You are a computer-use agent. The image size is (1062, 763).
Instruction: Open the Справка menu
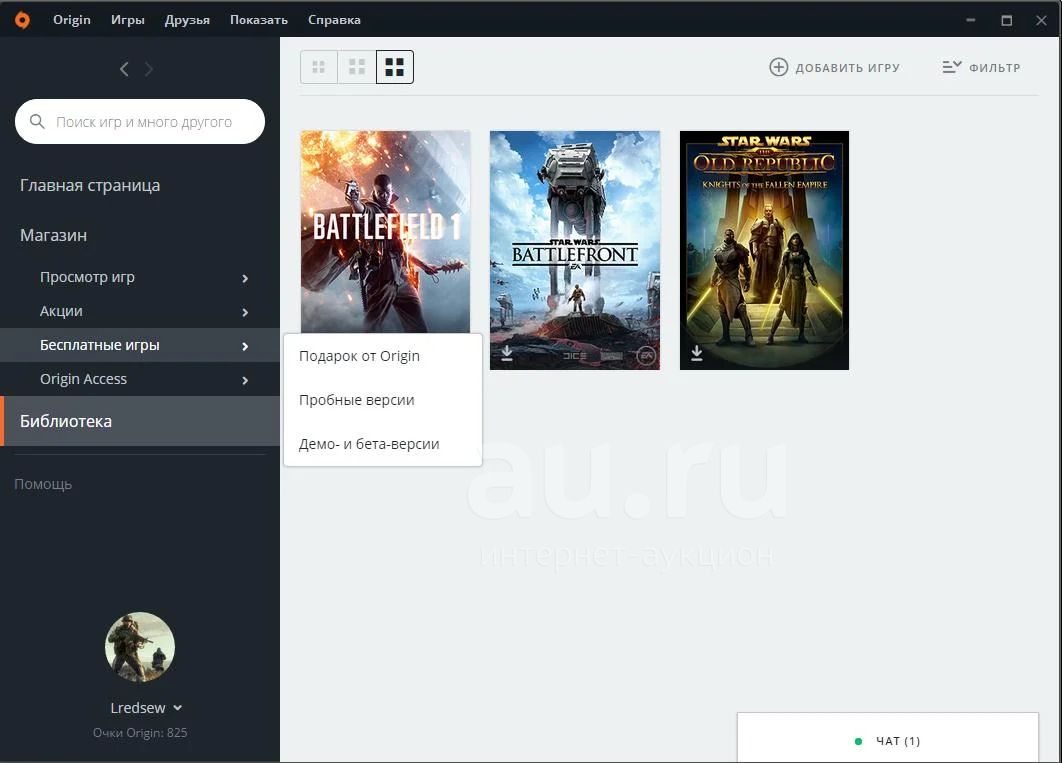pyautogui.click(x=334, y=20)
